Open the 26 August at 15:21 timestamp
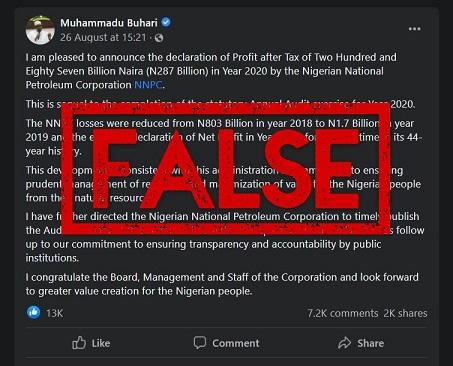The height and width of the screenshot is (366, 453). 103,37
